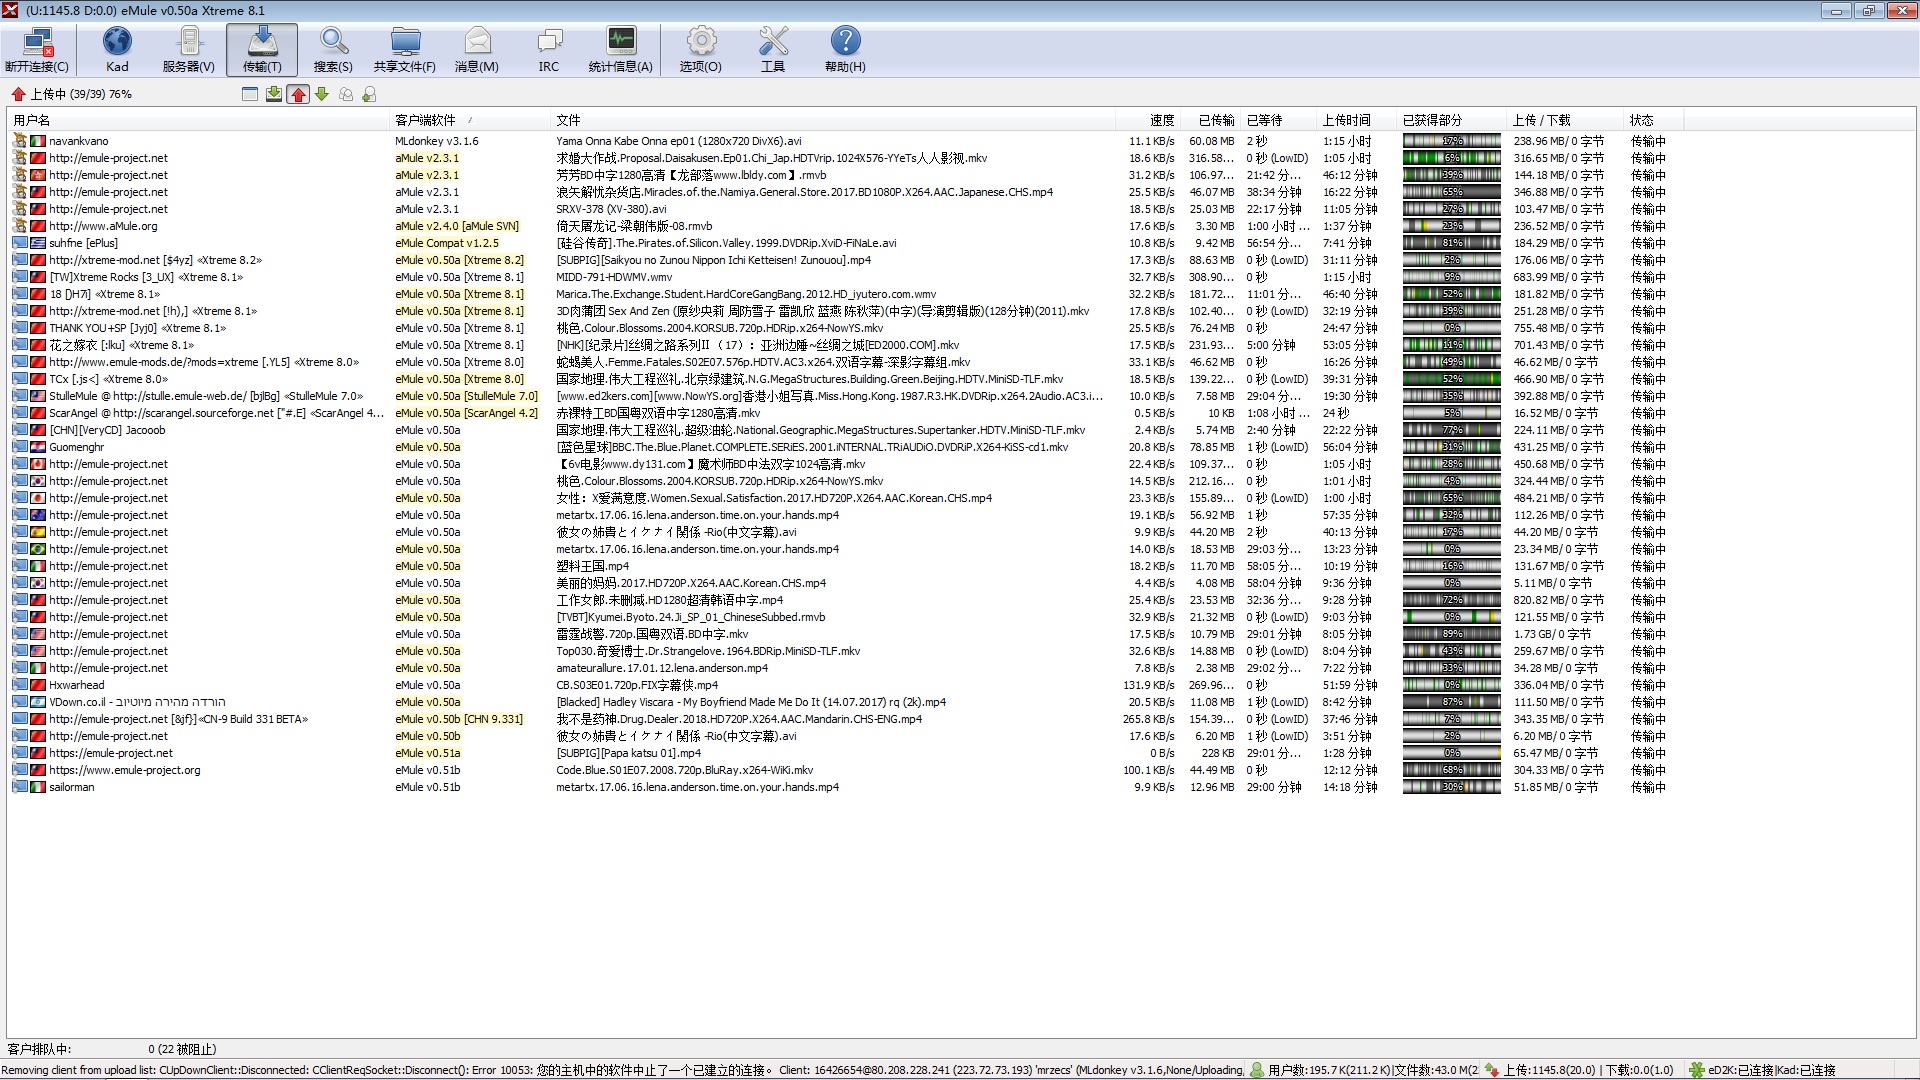Open the Options (选项) dialog
Image resolution: width=1920 pixels, height=1080 pixels.
click(700, 50)
